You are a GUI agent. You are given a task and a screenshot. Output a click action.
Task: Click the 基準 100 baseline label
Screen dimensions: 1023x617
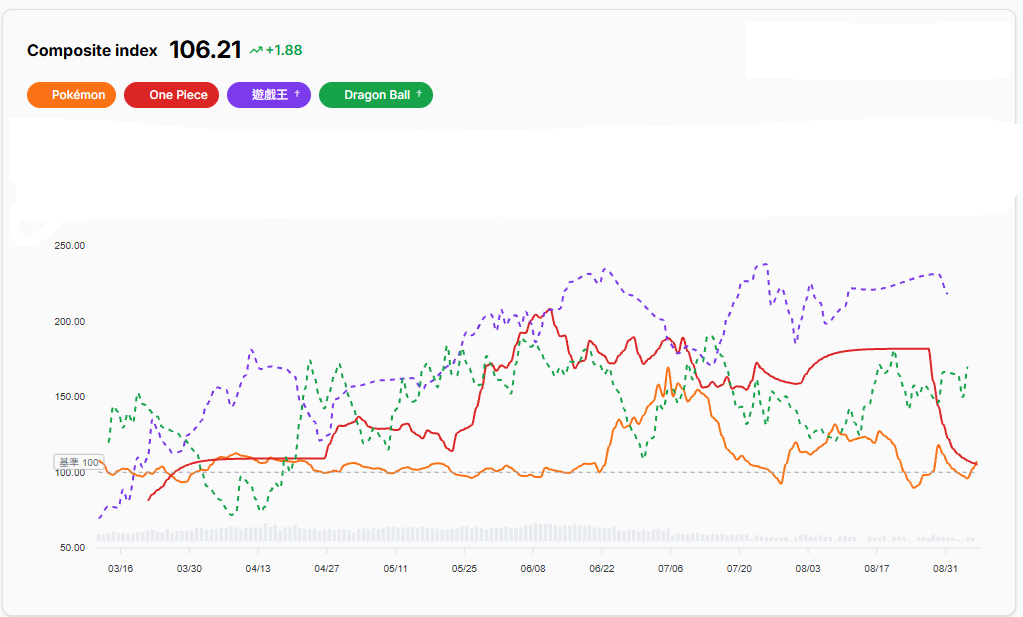(79, 462)
